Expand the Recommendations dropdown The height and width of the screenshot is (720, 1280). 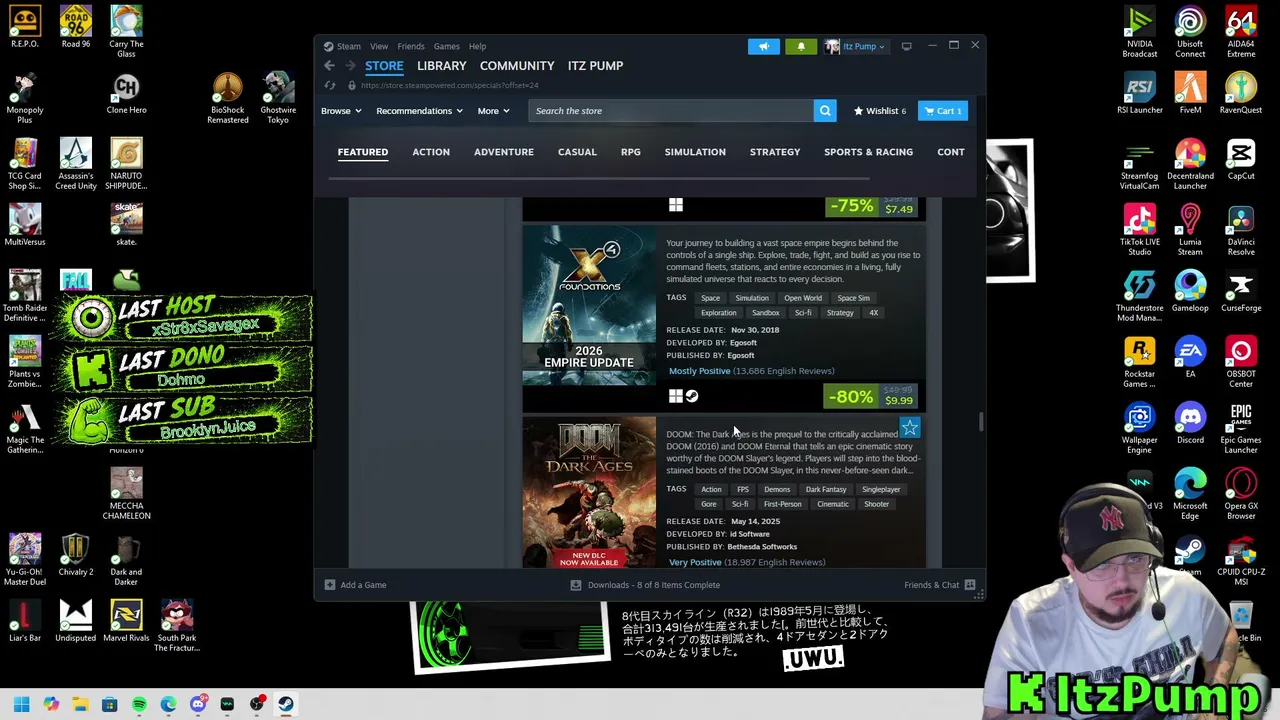[x=419, y=111]
